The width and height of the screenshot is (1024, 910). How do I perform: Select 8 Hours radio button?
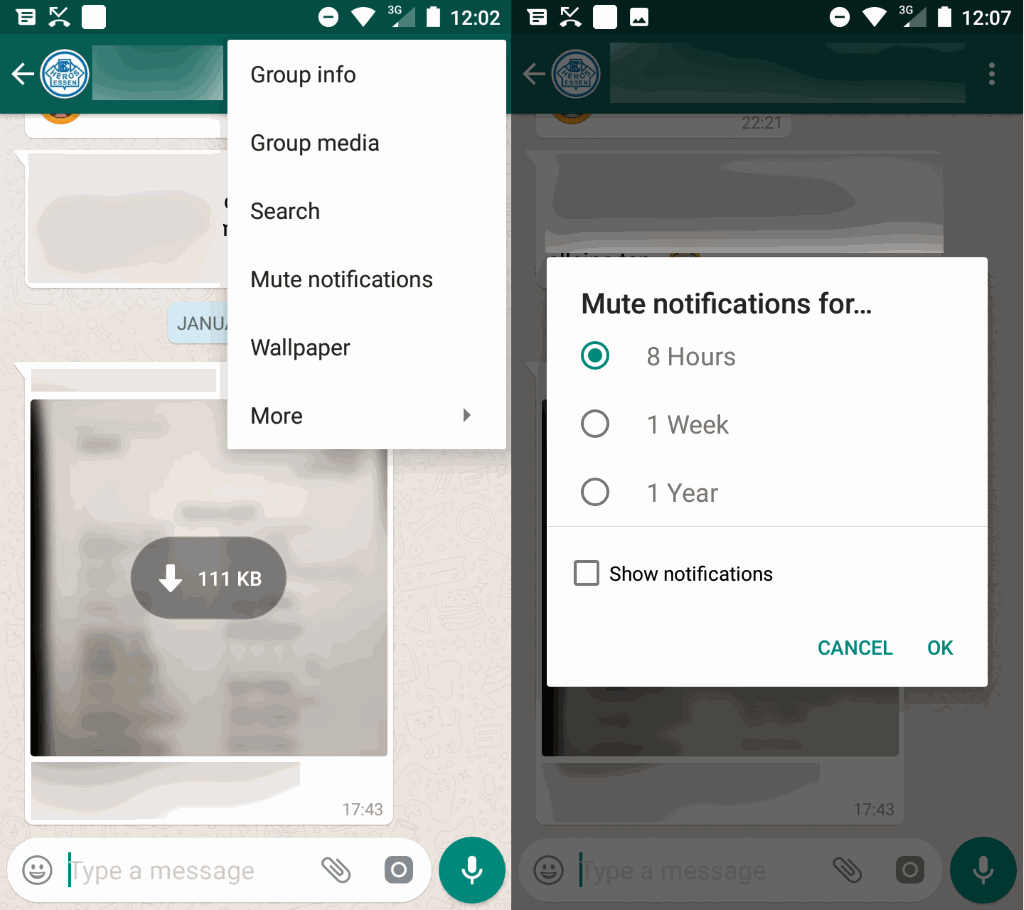pyautogui.click(x=595, y=356)
